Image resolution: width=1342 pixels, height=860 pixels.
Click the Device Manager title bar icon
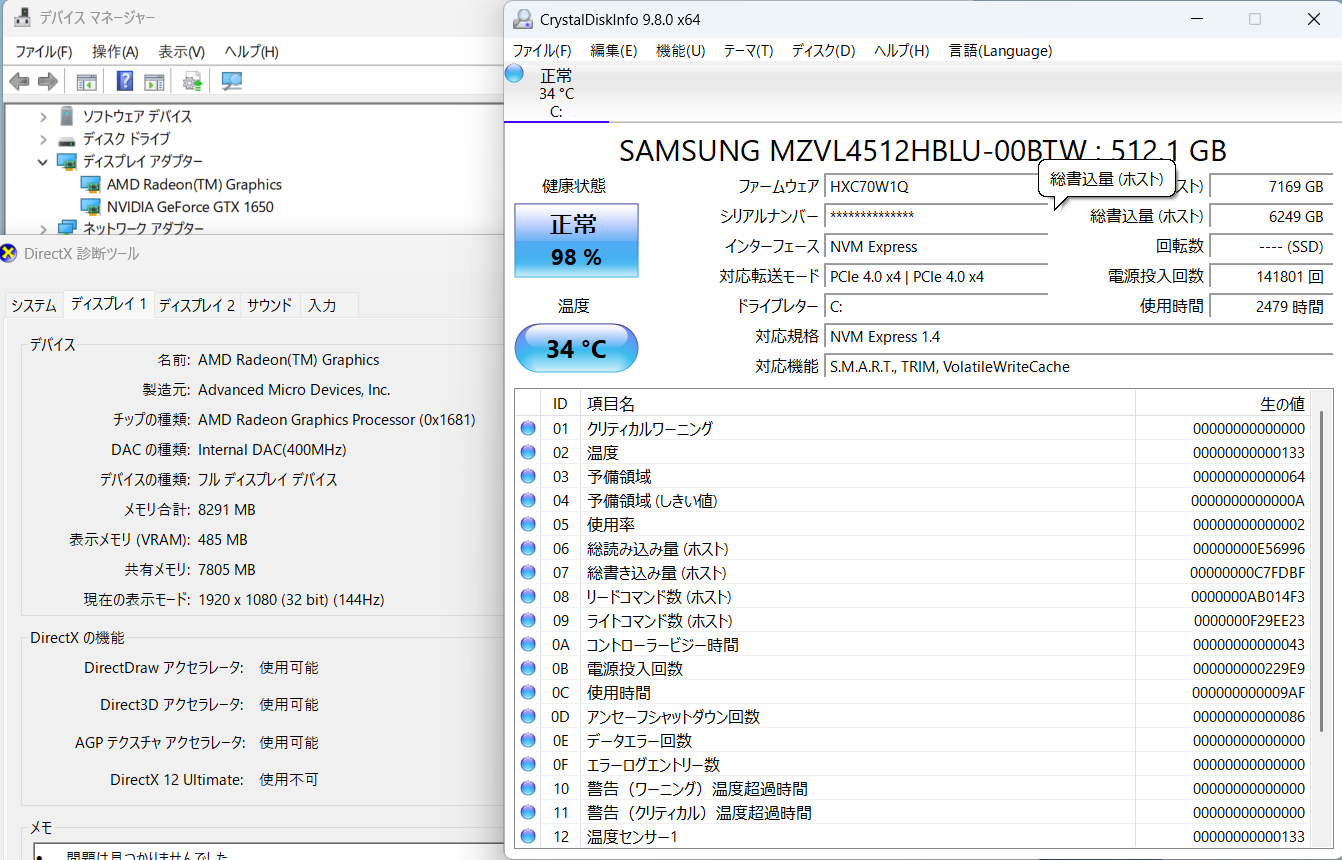[x=21, y=17]
